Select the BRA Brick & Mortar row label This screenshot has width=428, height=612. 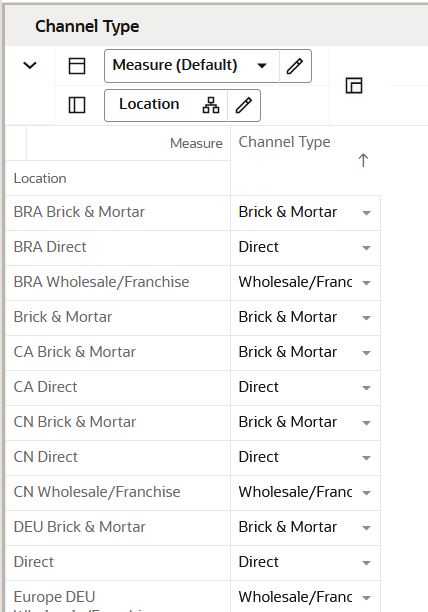(x=79, y=212)
